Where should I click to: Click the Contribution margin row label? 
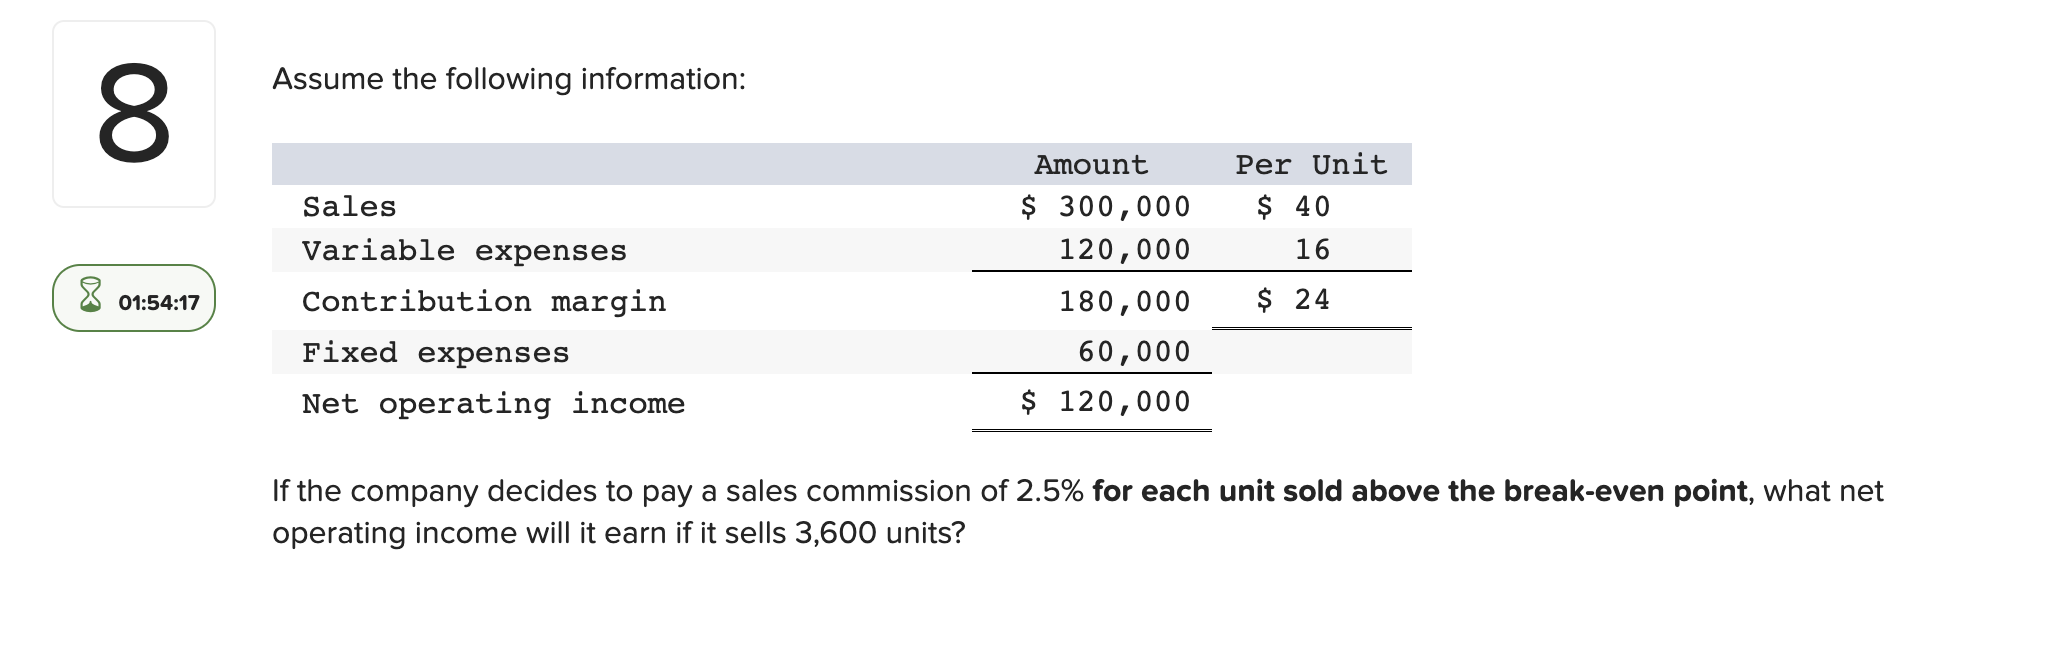pyautogui.click(x=484, y=301)
